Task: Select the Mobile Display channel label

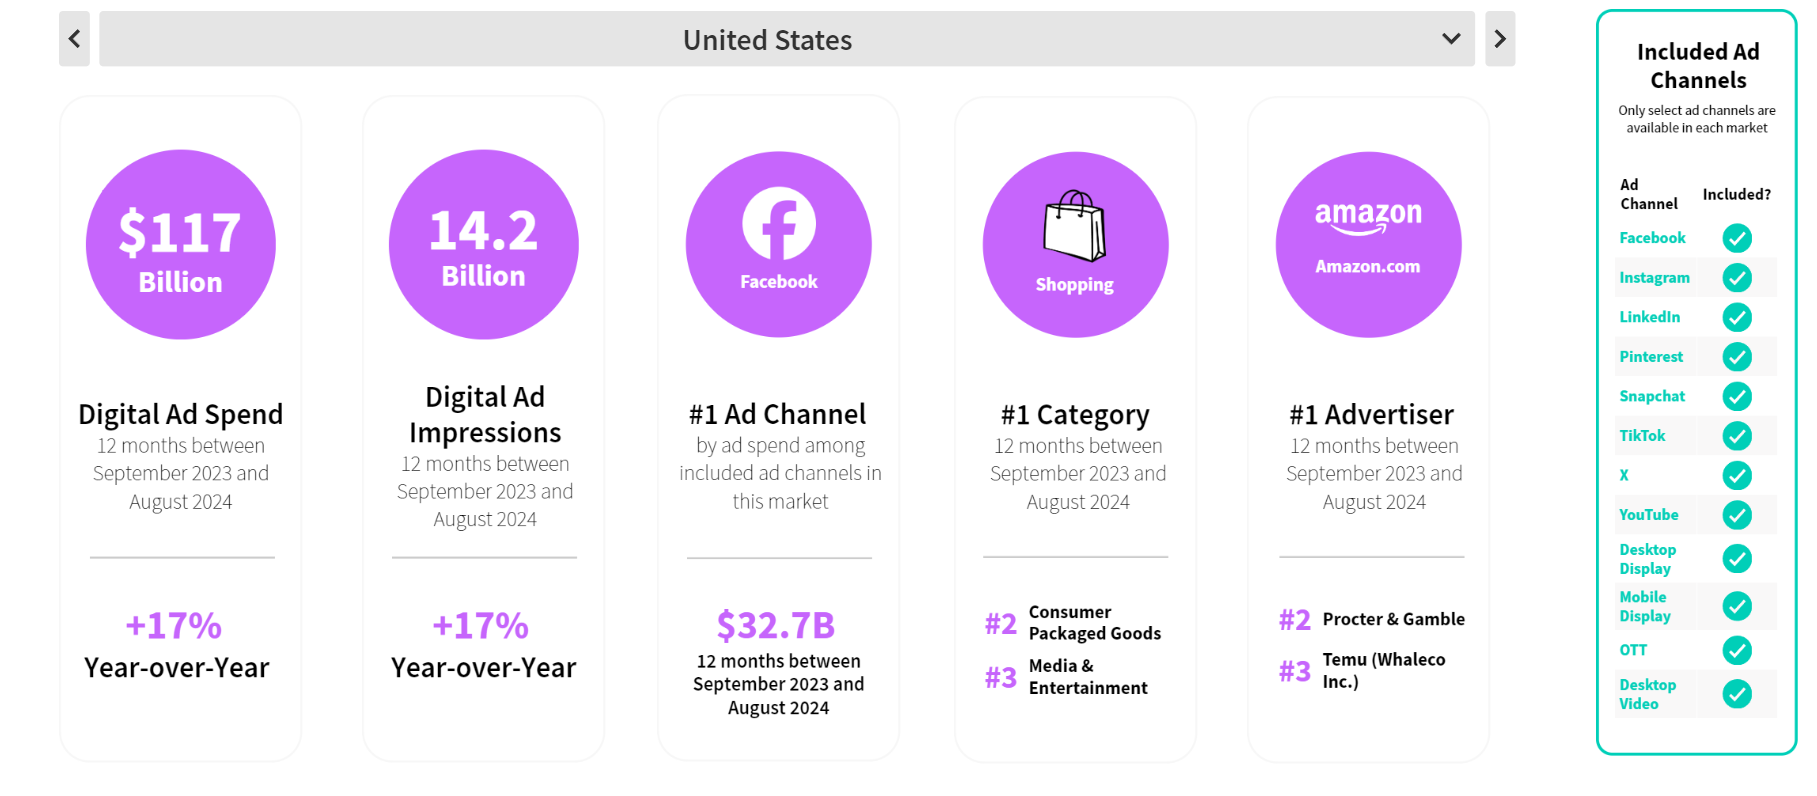Action: 1645,606
